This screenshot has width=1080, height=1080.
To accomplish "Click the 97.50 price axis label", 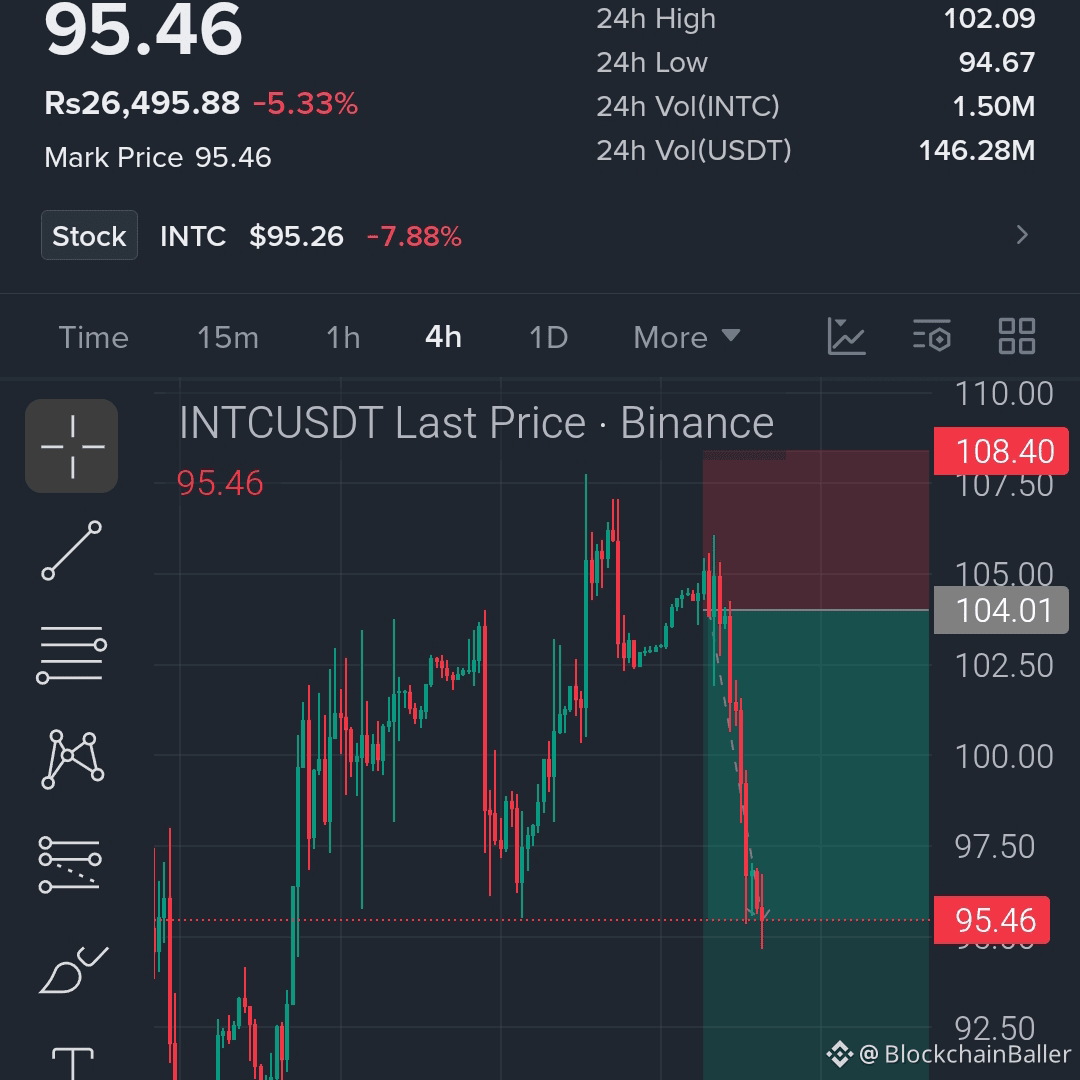I will (995, 847).
